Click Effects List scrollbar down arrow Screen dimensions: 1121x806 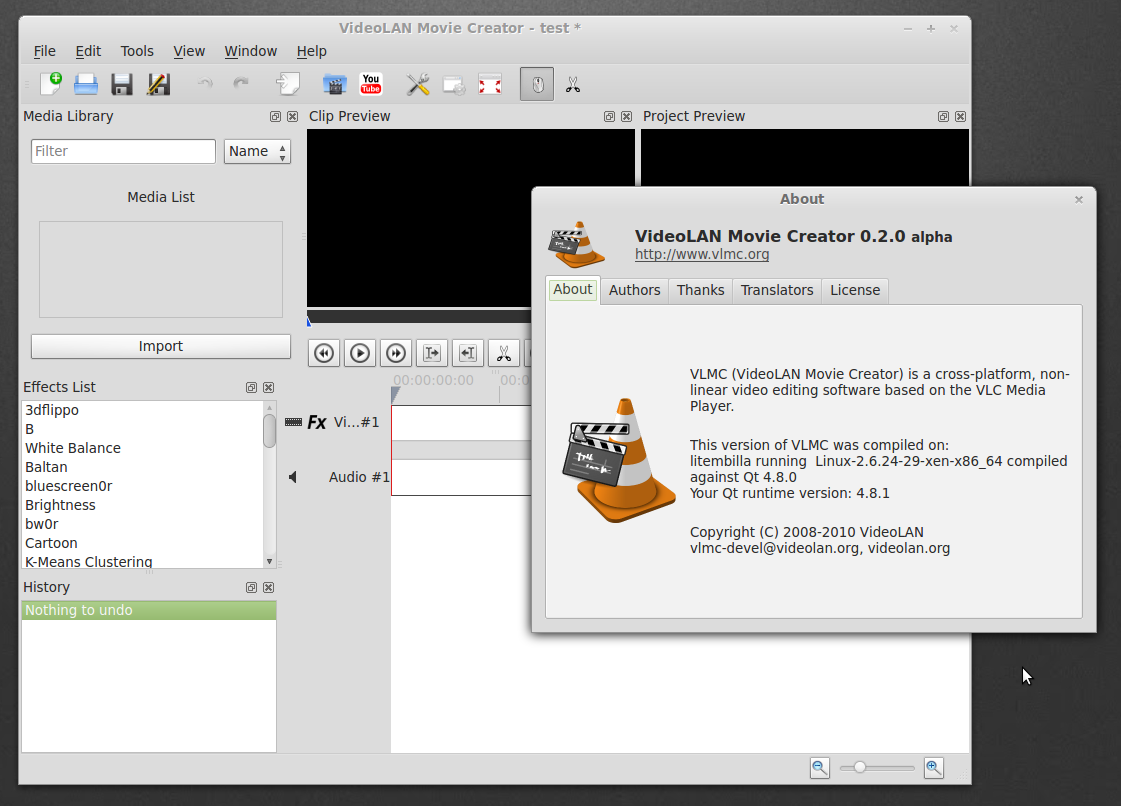(270, 562)
